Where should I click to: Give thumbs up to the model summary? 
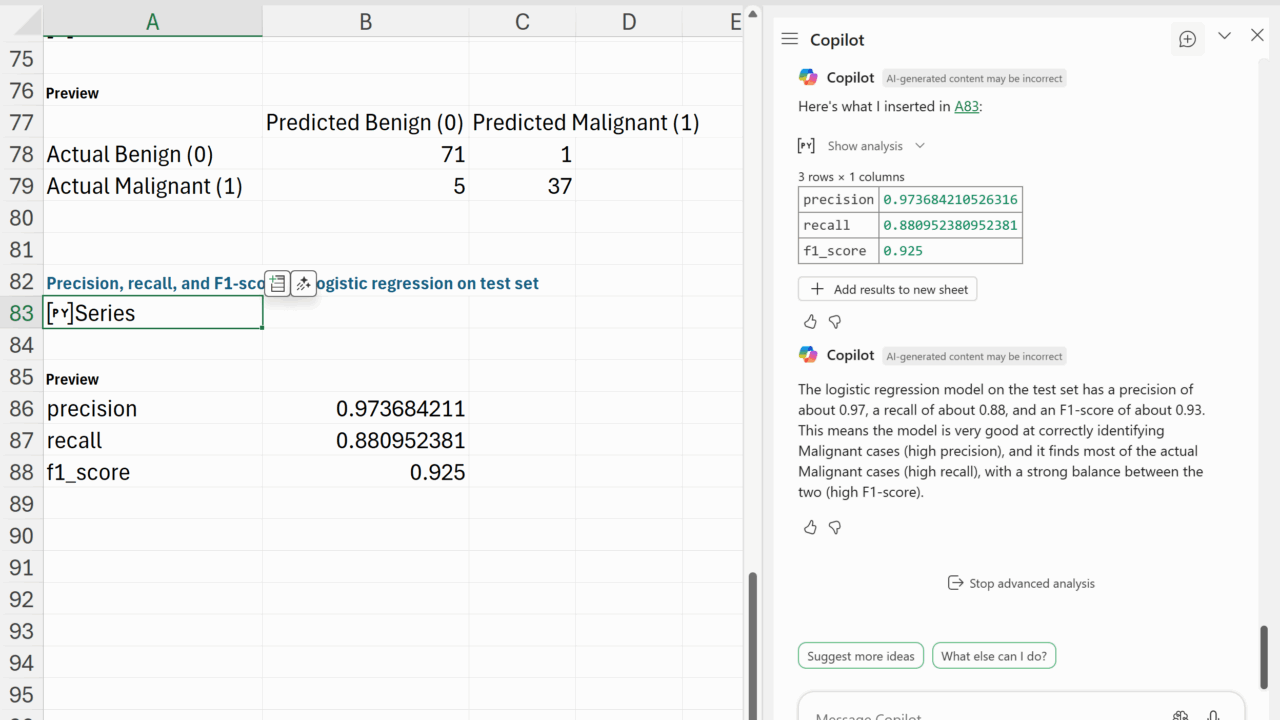(810, 527)
